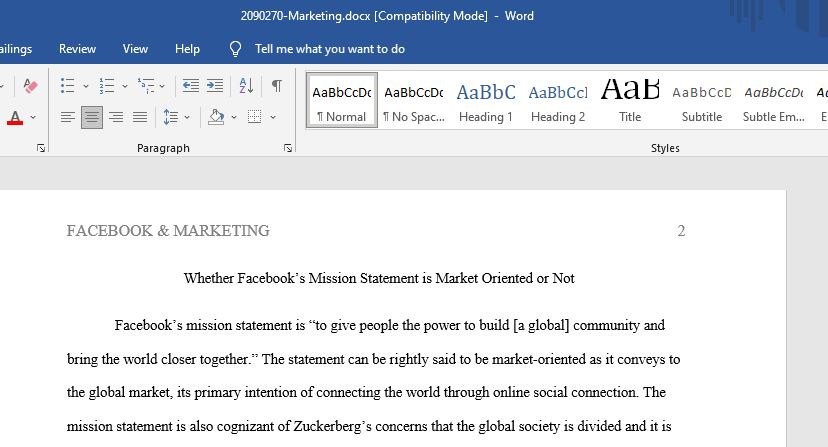Click the Borders icon

pyautogui.click(x=255, y=117)
